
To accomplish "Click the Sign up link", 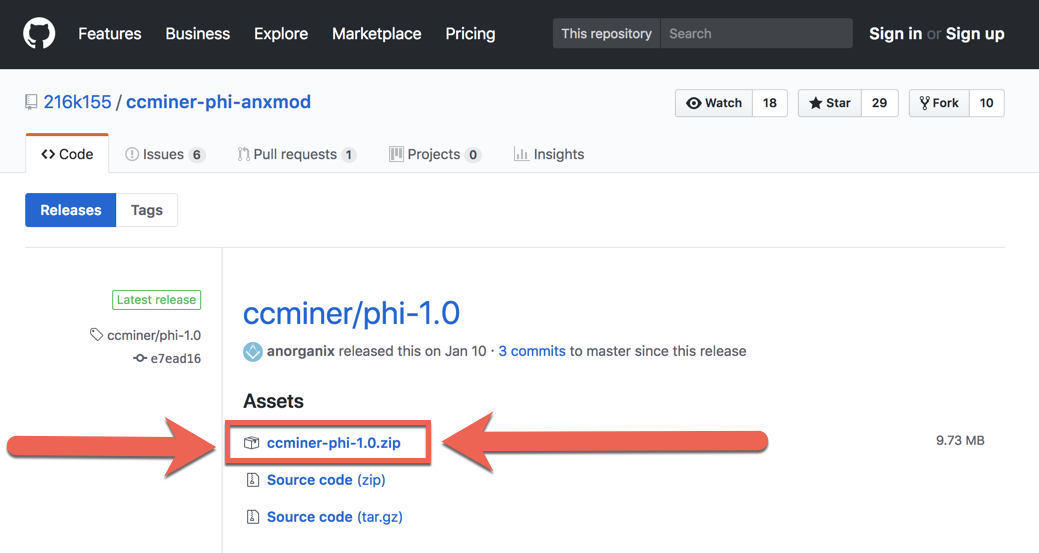I will tap(975, 34).
